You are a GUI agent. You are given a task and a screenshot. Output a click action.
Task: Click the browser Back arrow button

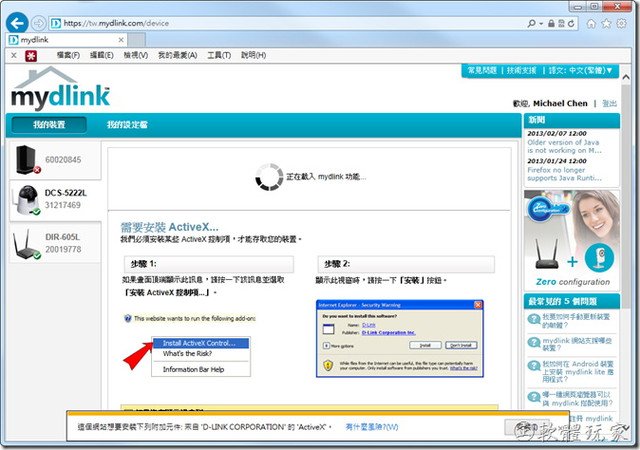click(17, 23)
